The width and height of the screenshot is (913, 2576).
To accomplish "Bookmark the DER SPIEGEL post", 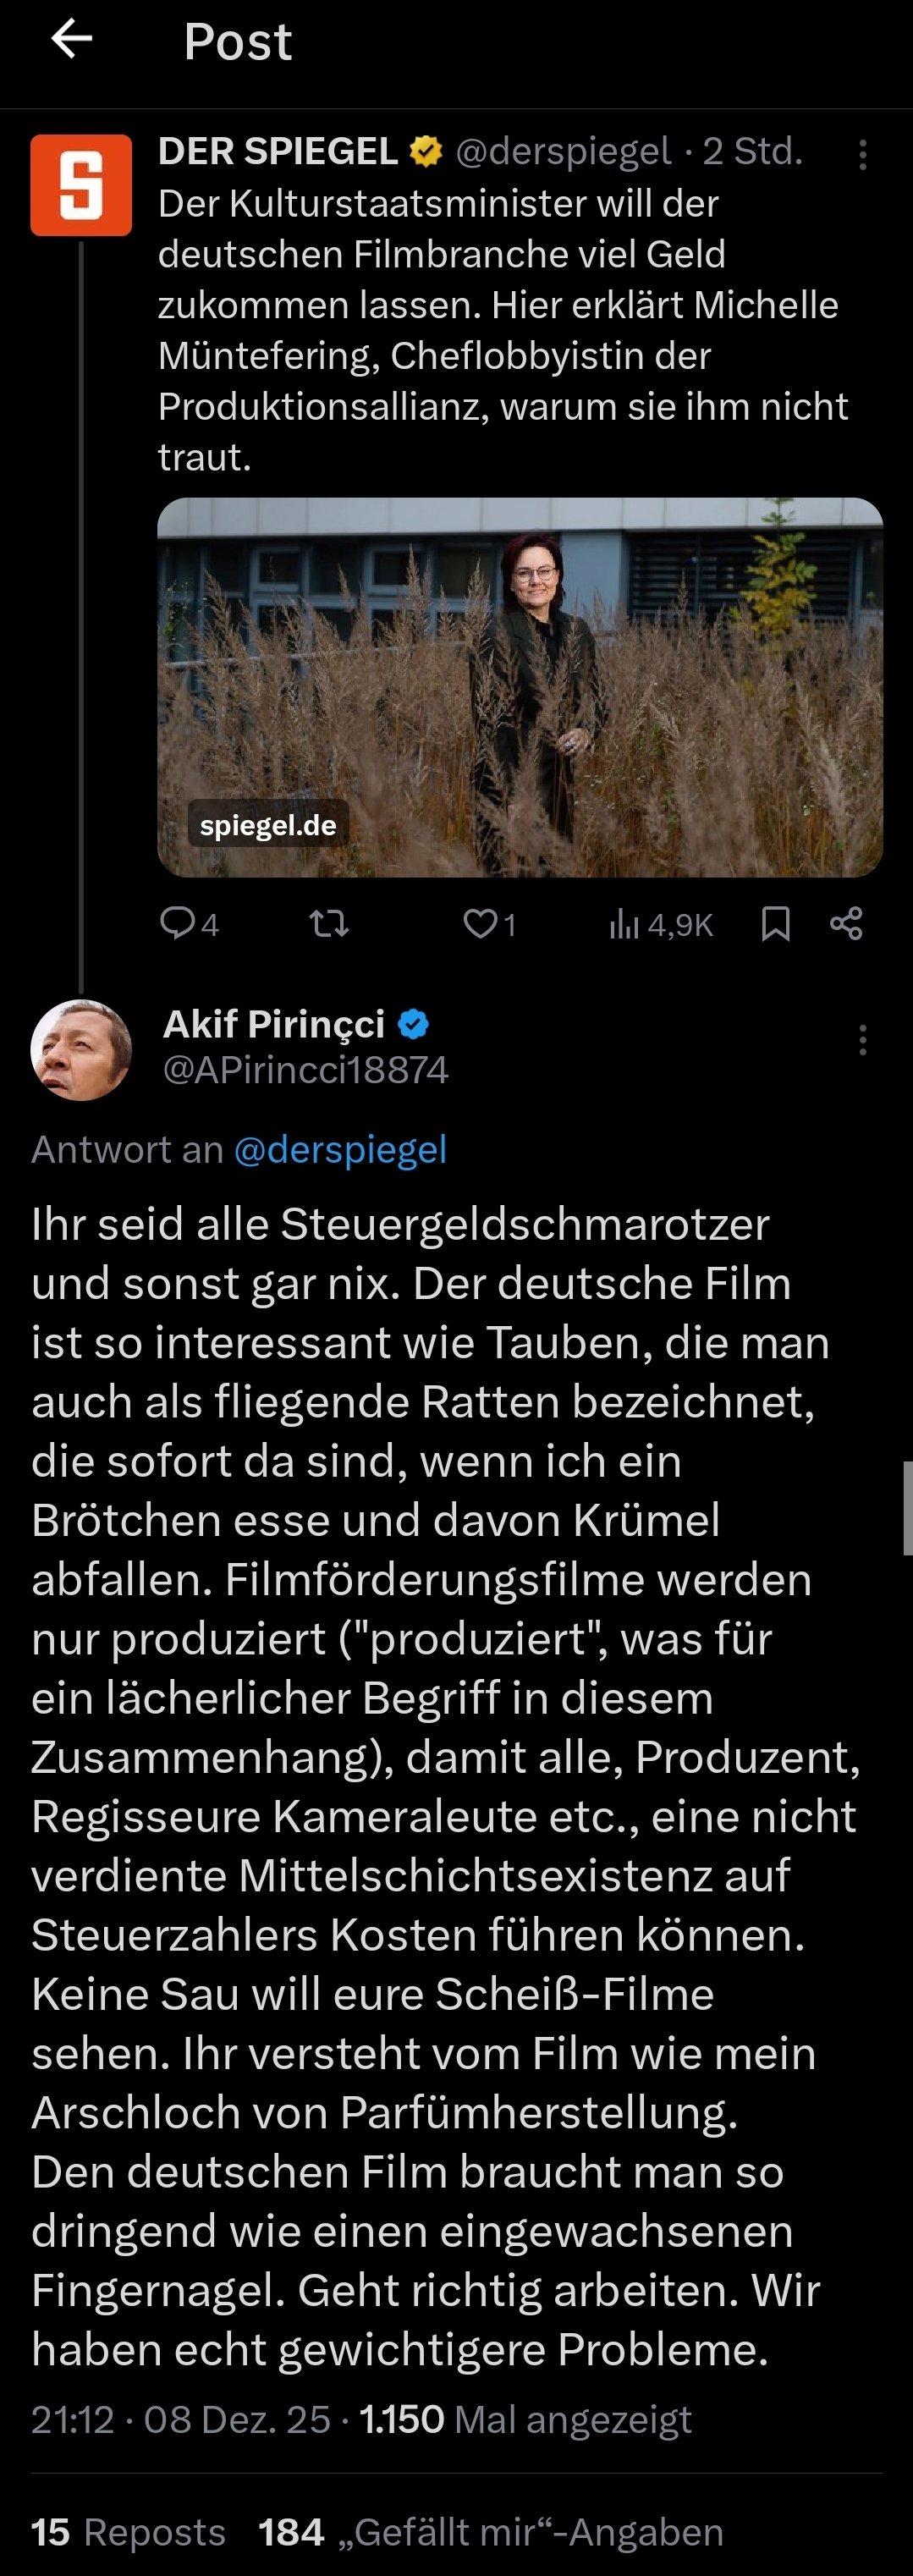I will tap(775, 923).
